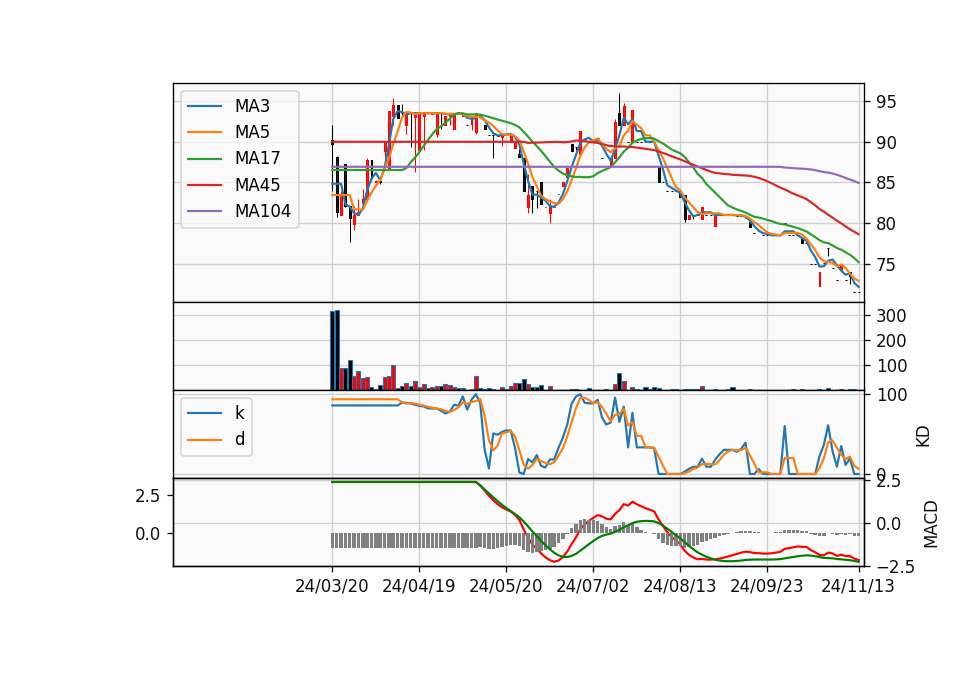The image size is (960, 690).
Task: Click the tallest volume bar at chart start
Action: (x=337, y=350)
